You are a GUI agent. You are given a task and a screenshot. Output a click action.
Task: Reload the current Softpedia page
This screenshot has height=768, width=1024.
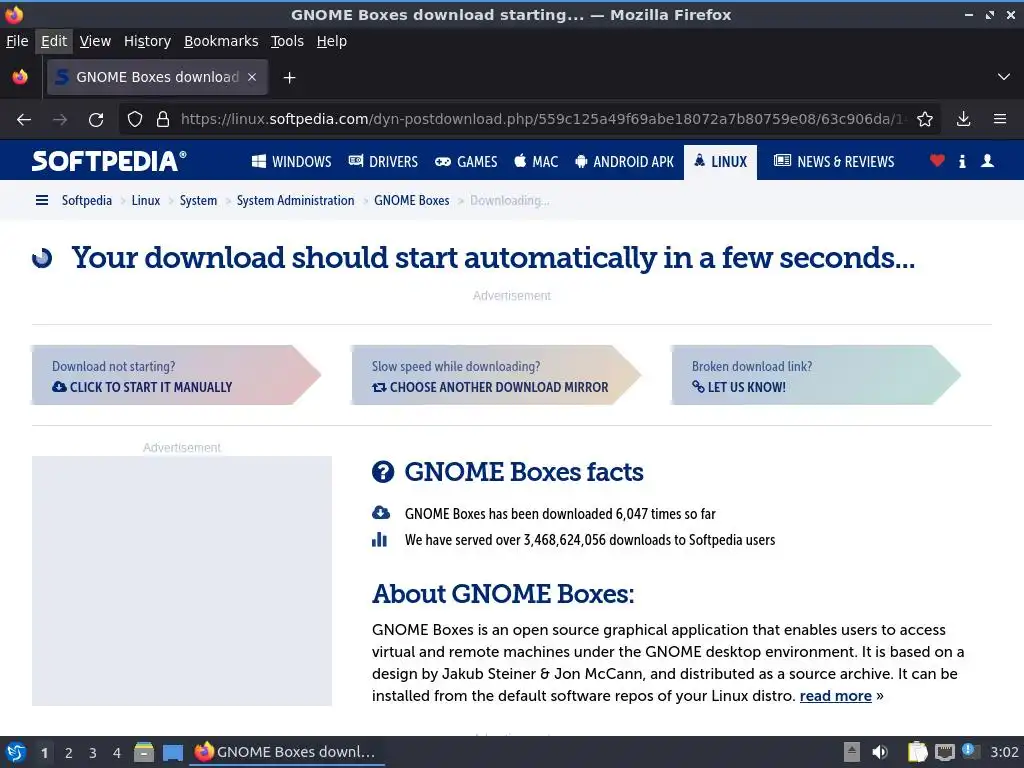point(96,120)
